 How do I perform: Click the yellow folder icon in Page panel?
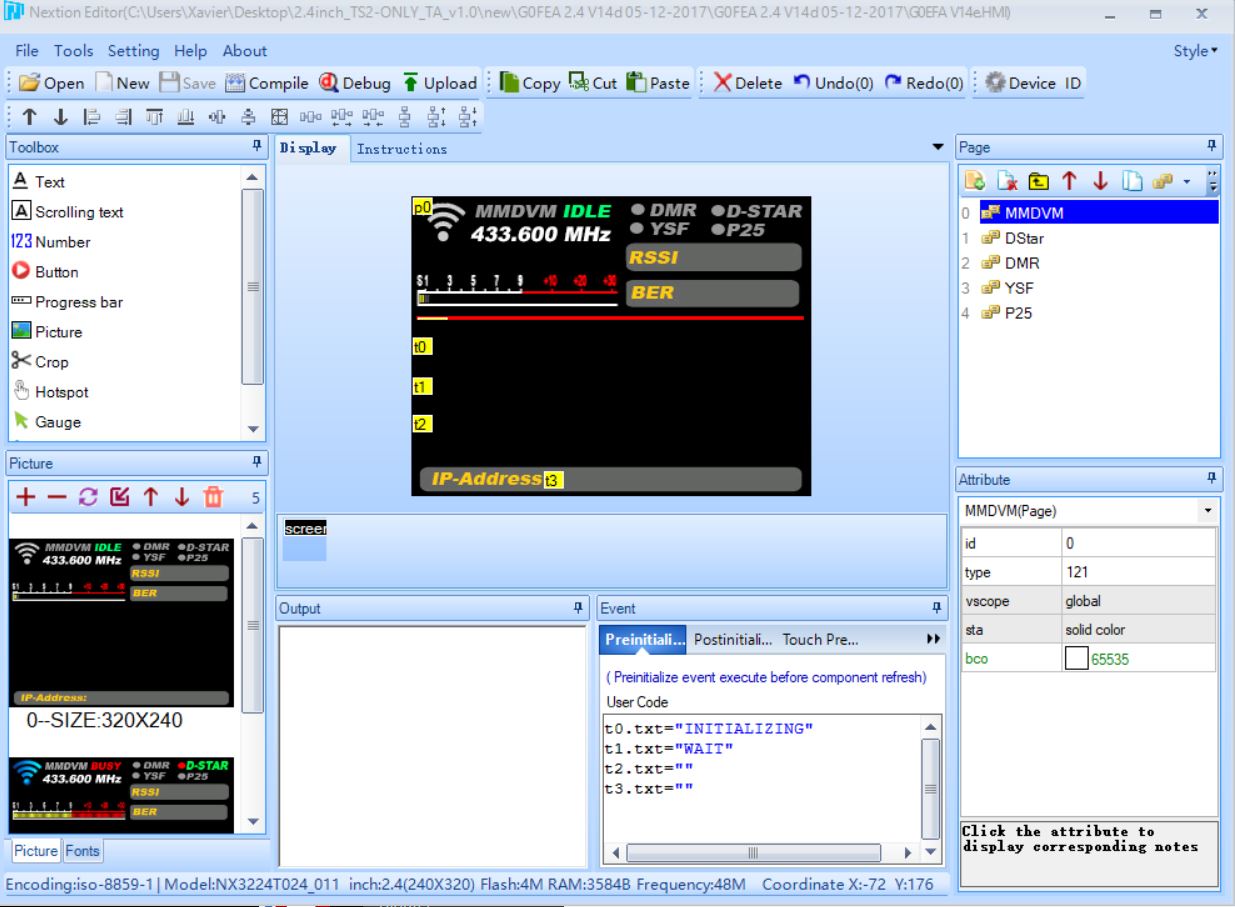pos(1038,182)
